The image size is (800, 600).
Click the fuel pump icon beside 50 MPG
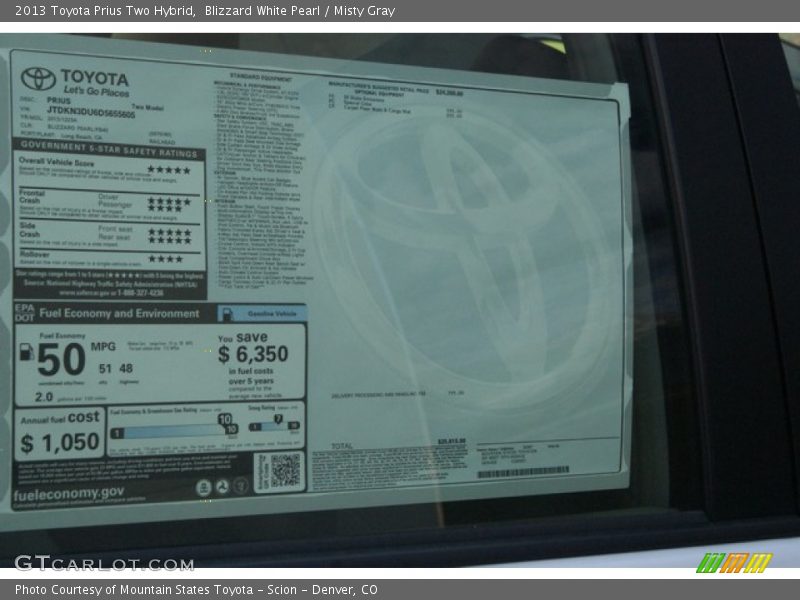26,351
